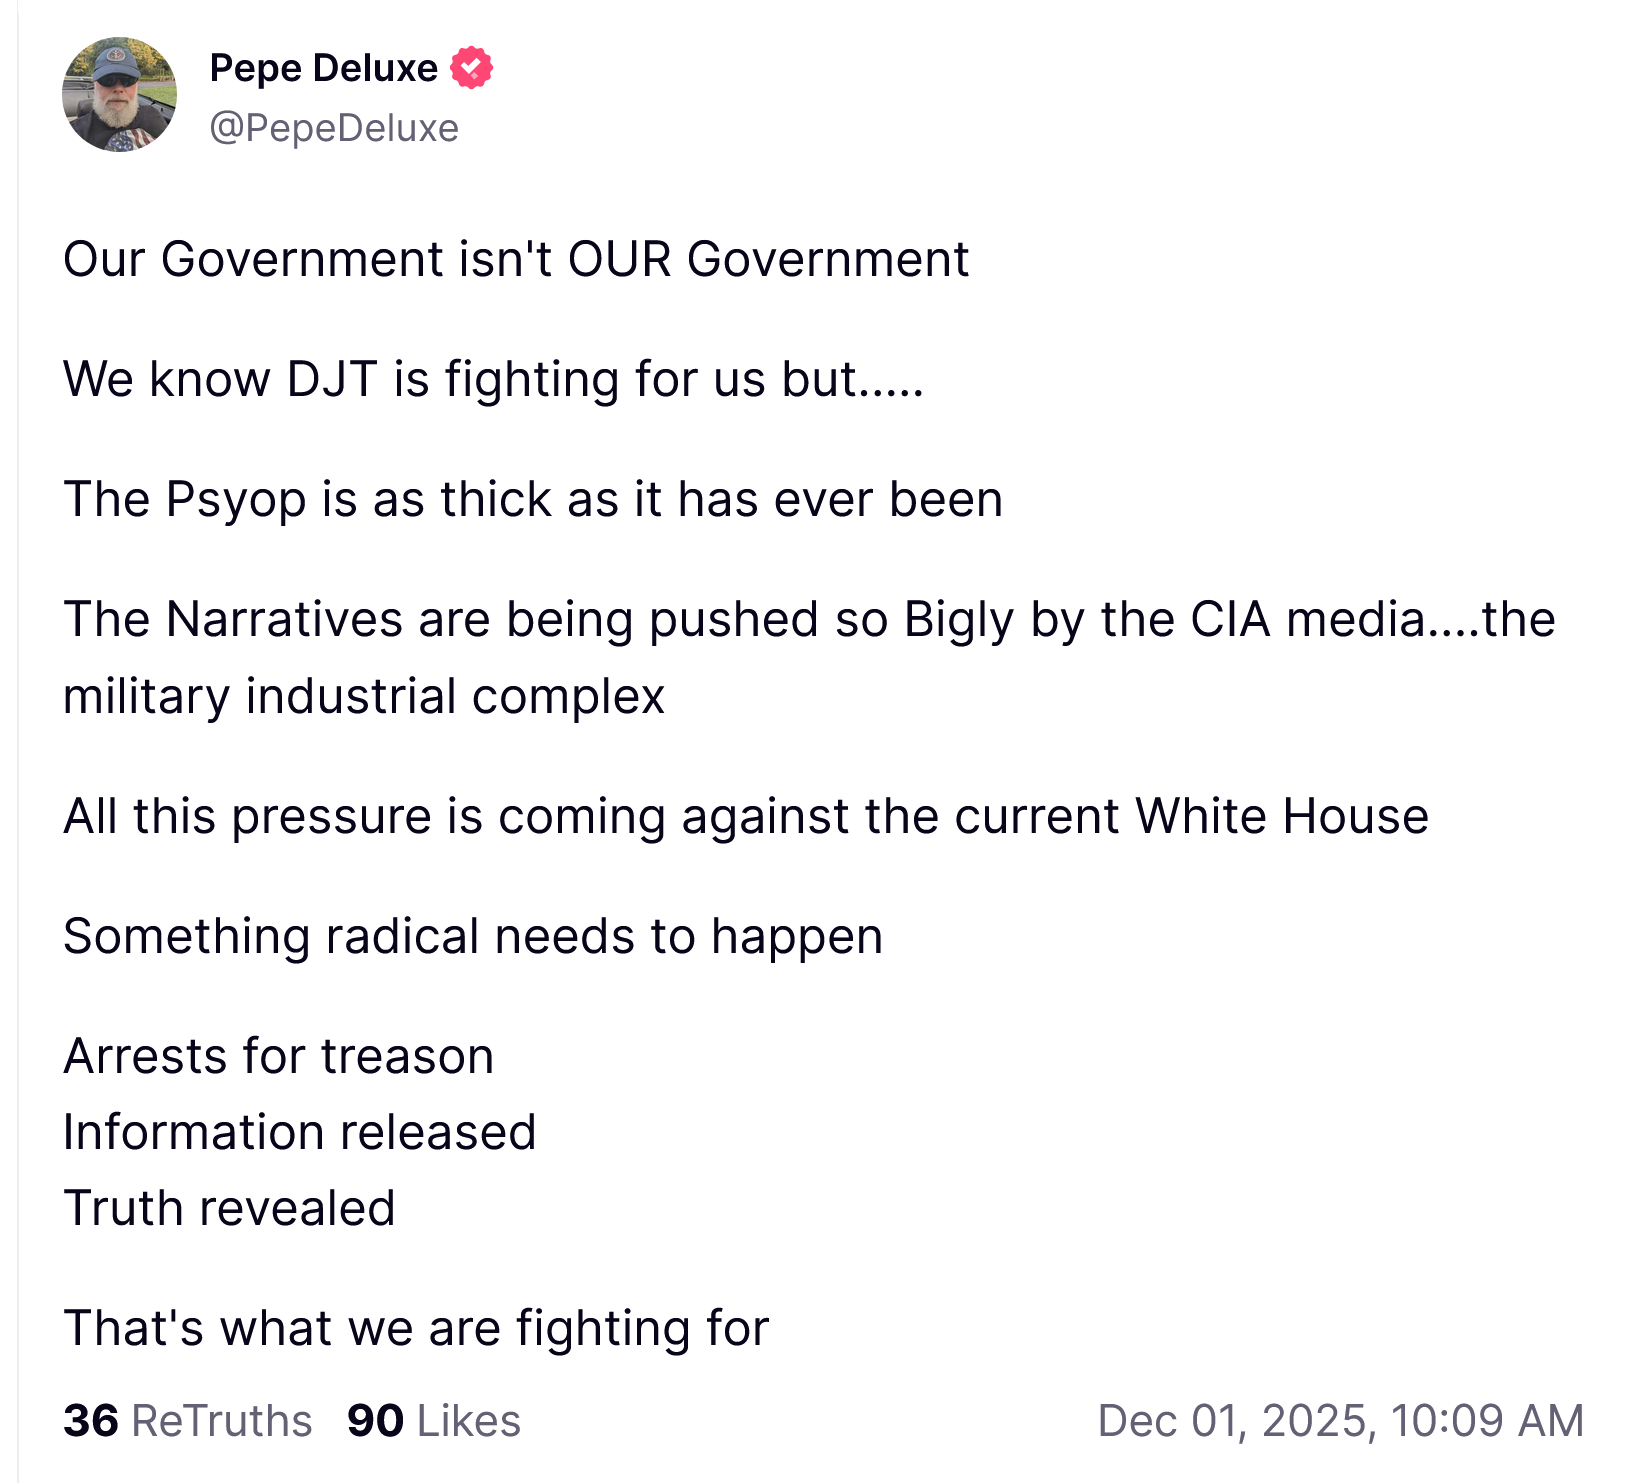Click the Pepe Deluxe display name
The image size is (1628, 1483).
[323, 68]
